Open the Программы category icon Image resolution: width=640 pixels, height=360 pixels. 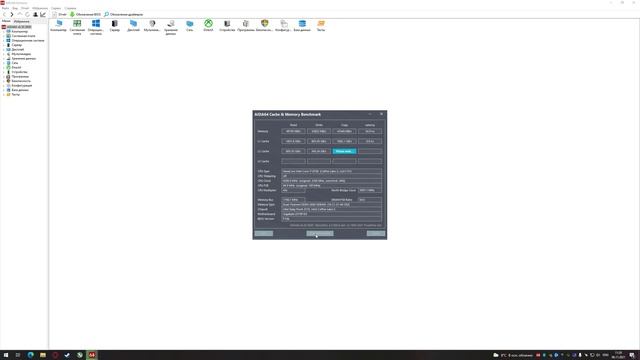point(246,25)
